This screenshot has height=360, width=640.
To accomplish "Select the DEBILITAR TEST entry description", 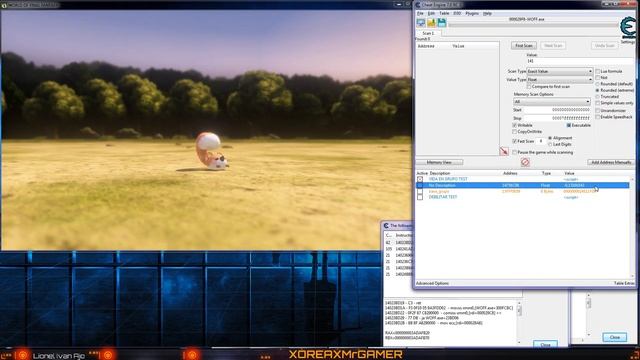I will [443, 197].
